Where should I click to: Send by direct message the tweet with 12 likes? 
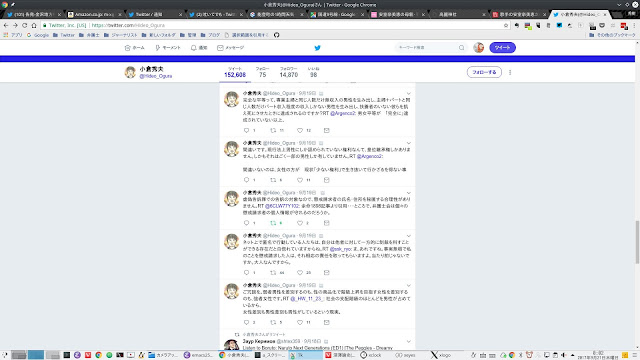click(x=327, y=131)
